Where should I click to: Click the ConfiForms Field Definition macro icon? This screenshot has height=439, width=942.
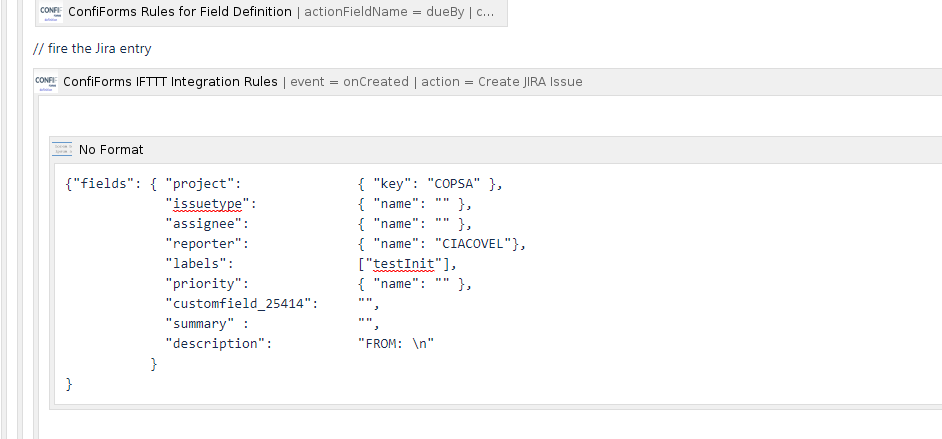click(x=51, y=12)
